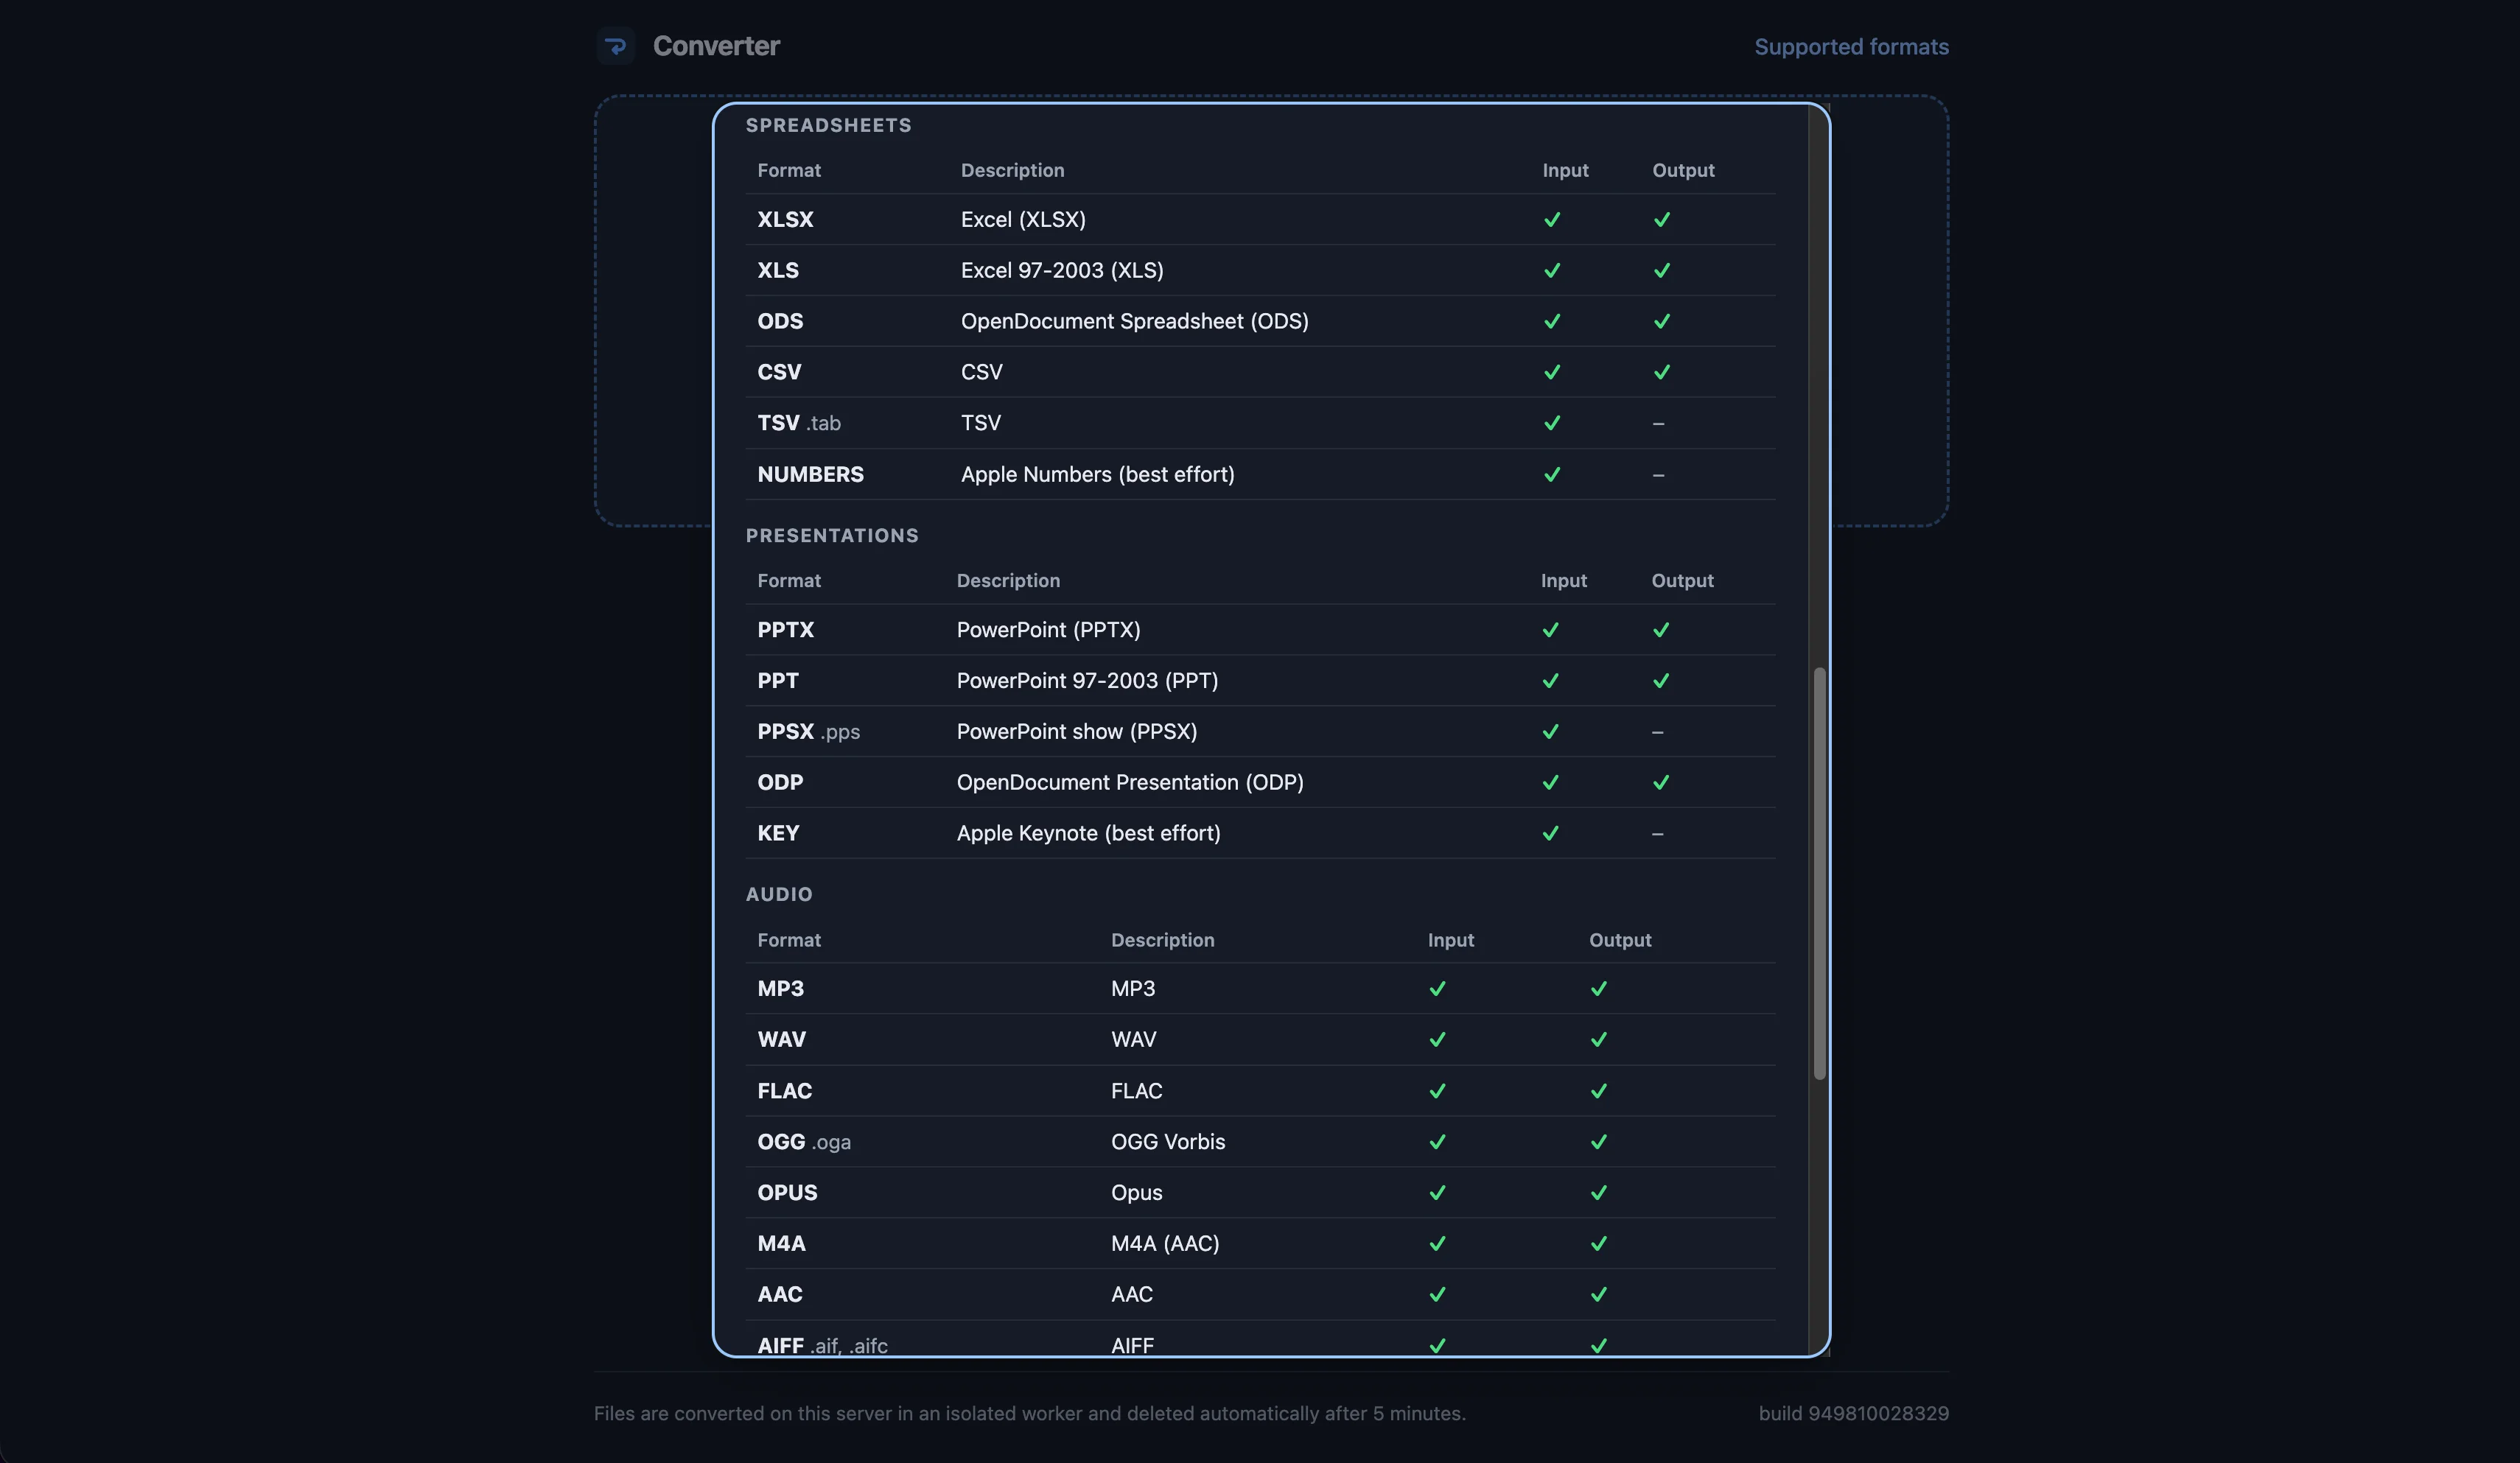Click the PPT input checkmark

[x=1550, y=681]
